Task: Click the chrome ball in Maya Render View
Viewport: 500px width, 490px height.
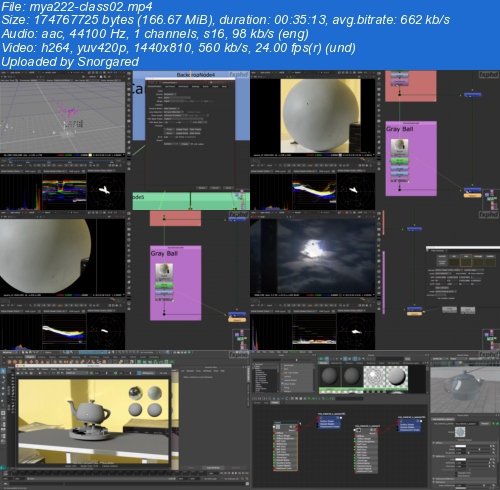Action: (x=135, y=393)
